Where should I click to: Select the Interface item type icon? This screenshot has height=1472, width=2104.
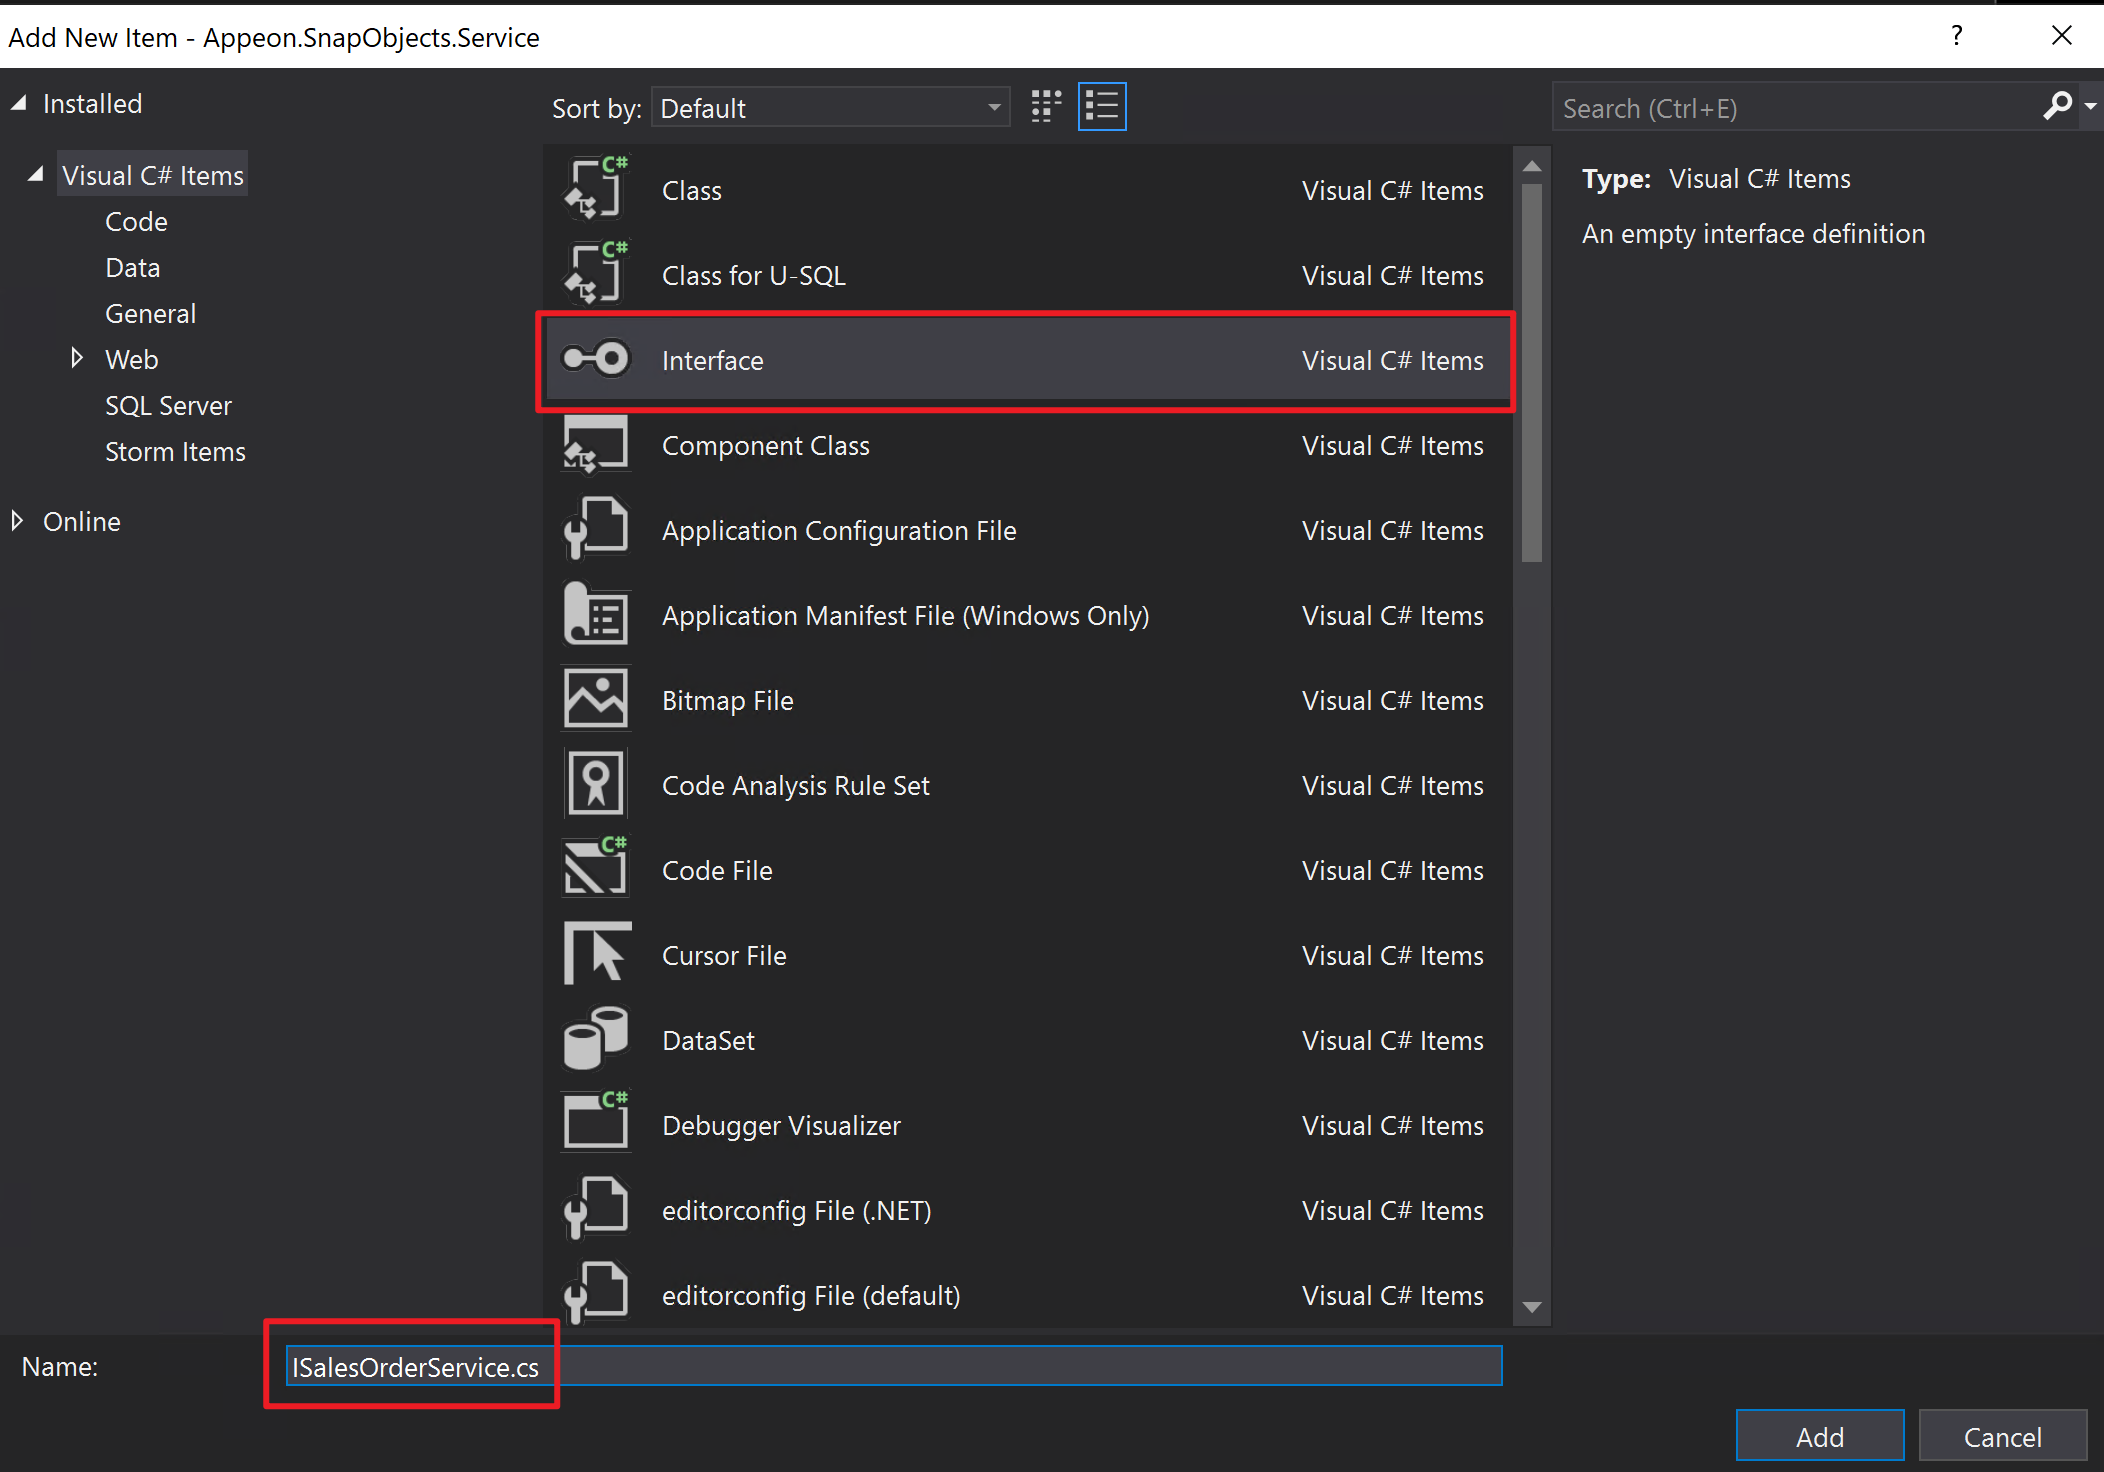click(592, 360)
